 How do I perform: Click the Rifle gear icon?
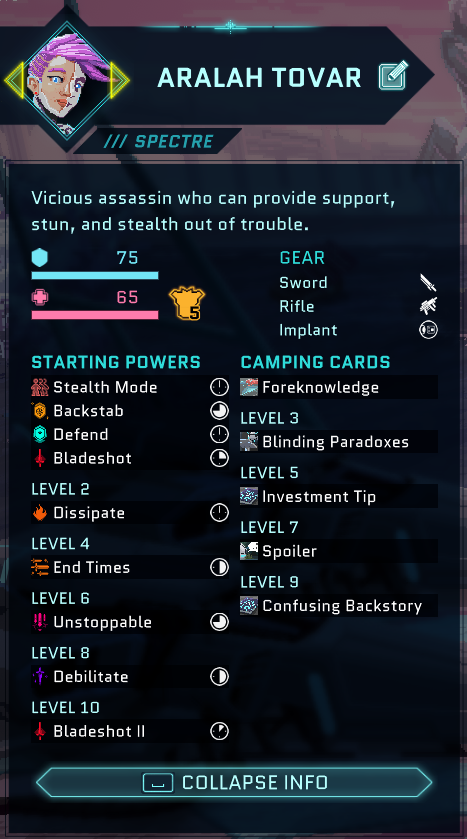428,306
